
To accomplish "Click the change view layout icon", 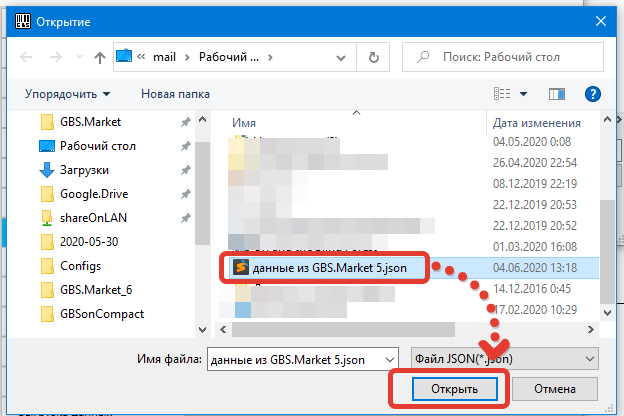I will [x=503, y=94].
